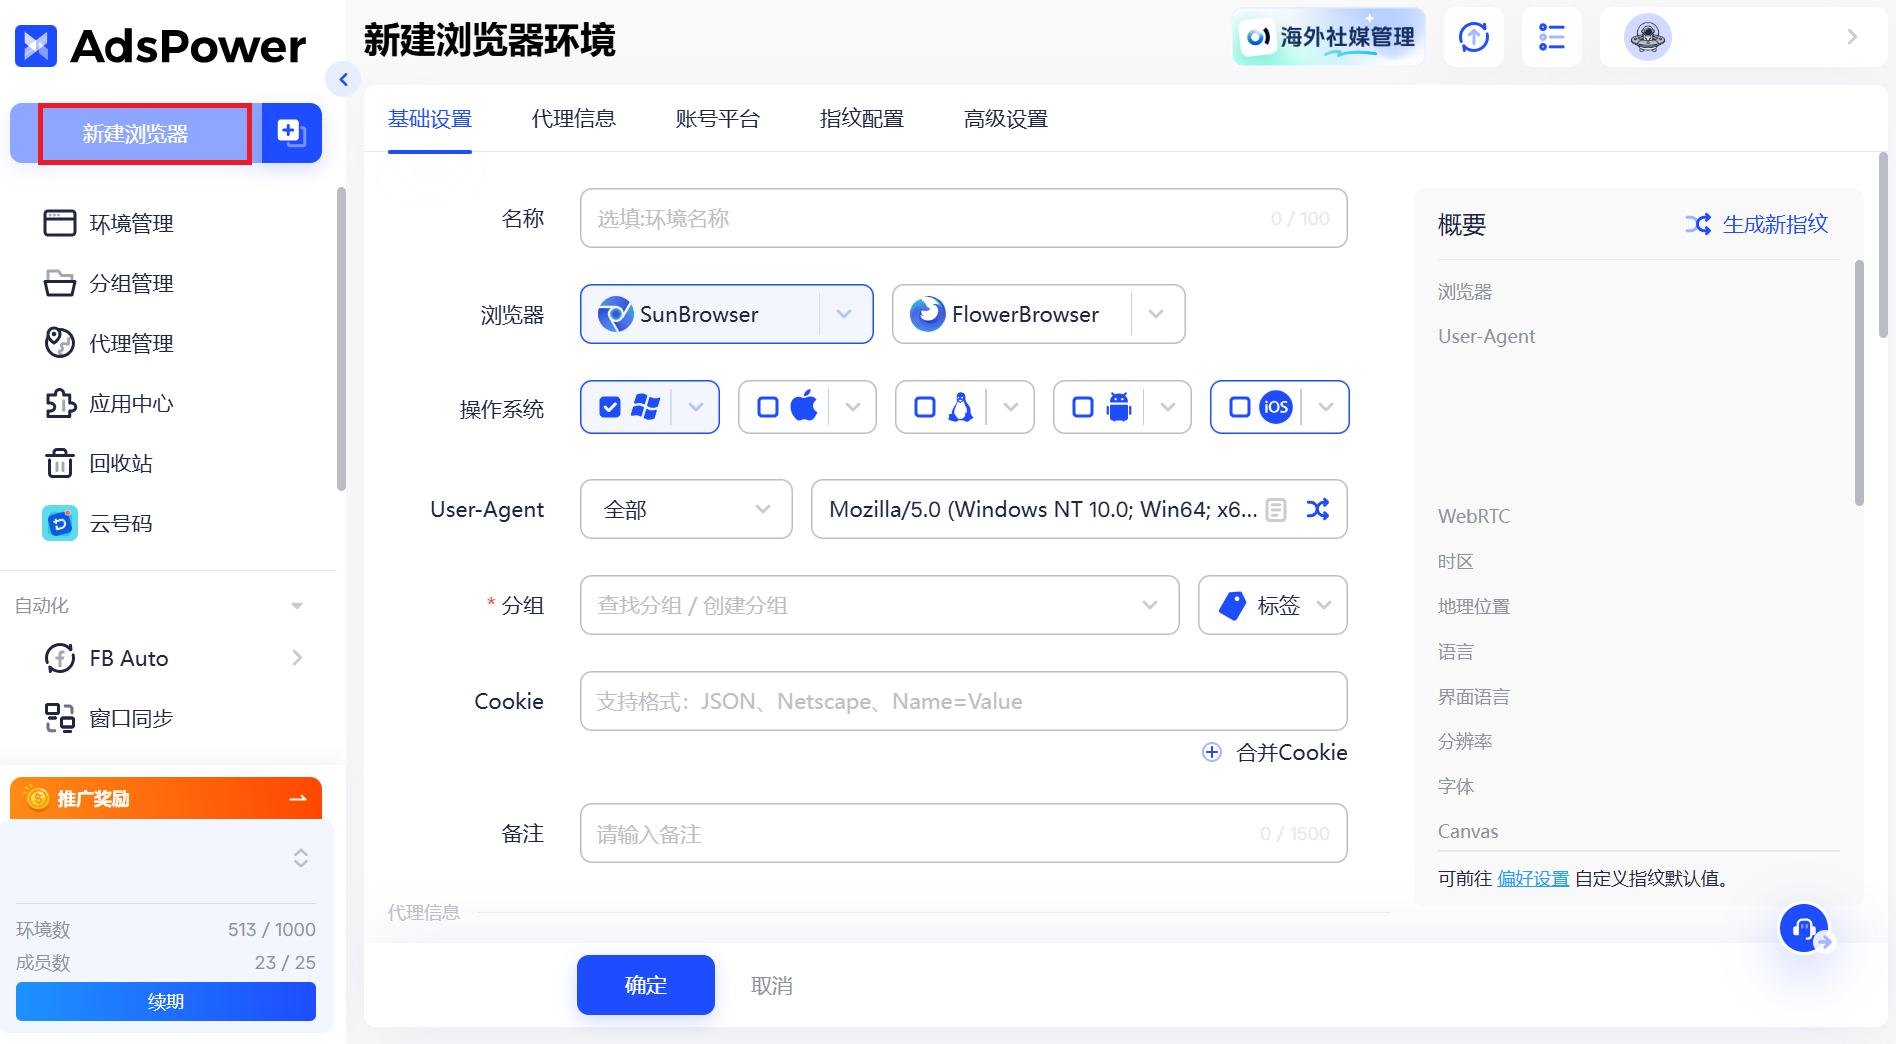Open the 窗口同步 window sync feature
Screen dimensions: 1896x1044
click(x=130, y=717)
